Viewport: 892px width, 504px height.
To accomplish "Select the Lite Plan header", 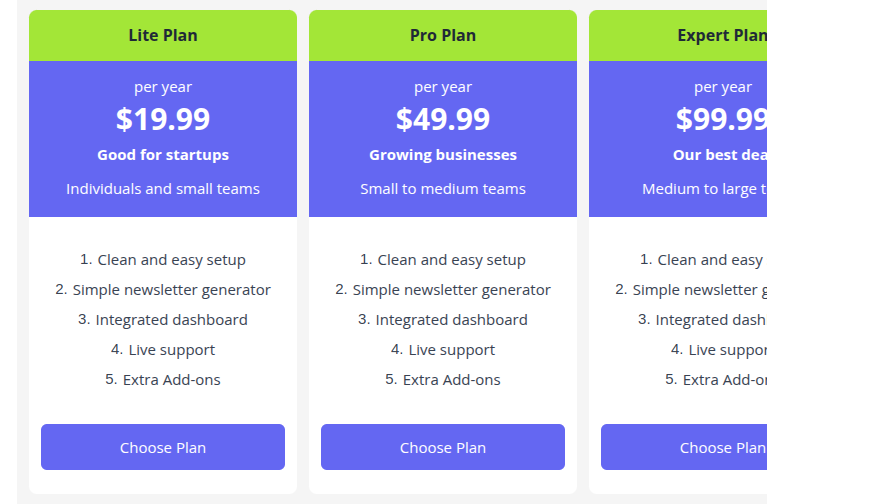I will point(163,35).
